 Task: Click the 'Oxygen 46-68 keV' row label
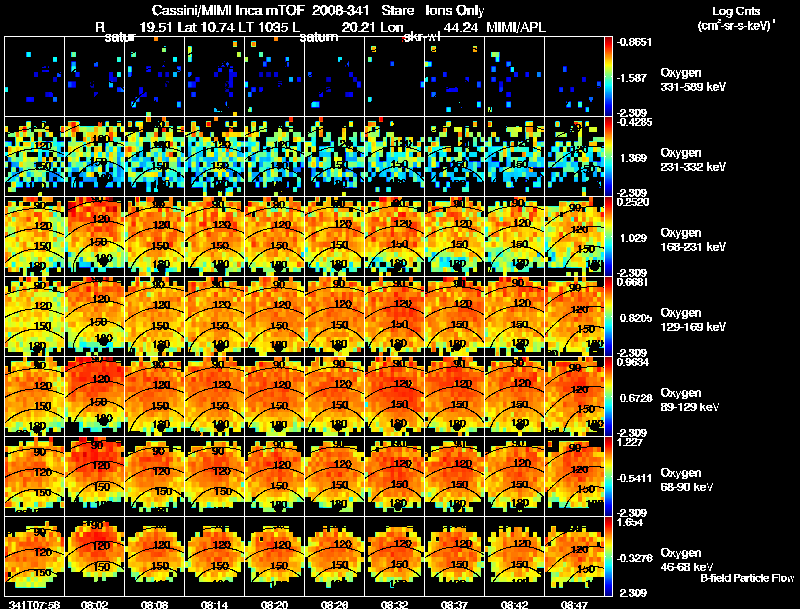coord(687,560)
